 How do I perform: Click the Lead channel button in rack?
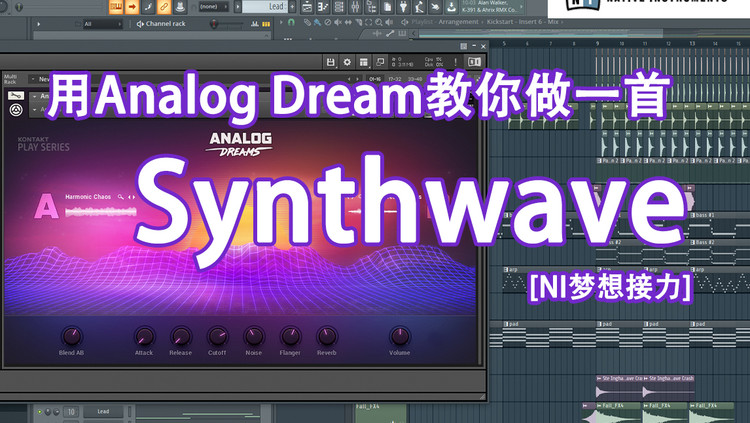point(103,412)
